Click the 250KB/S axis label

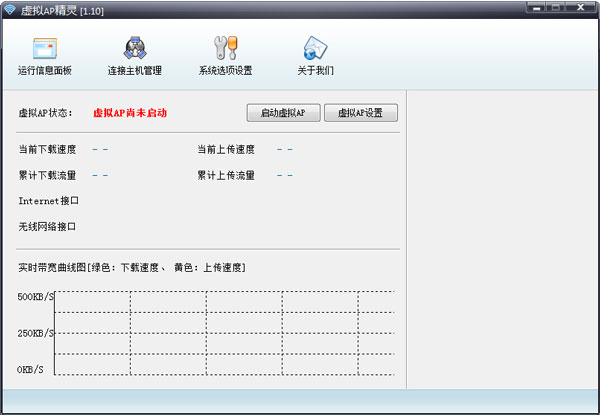coord(36,333)
